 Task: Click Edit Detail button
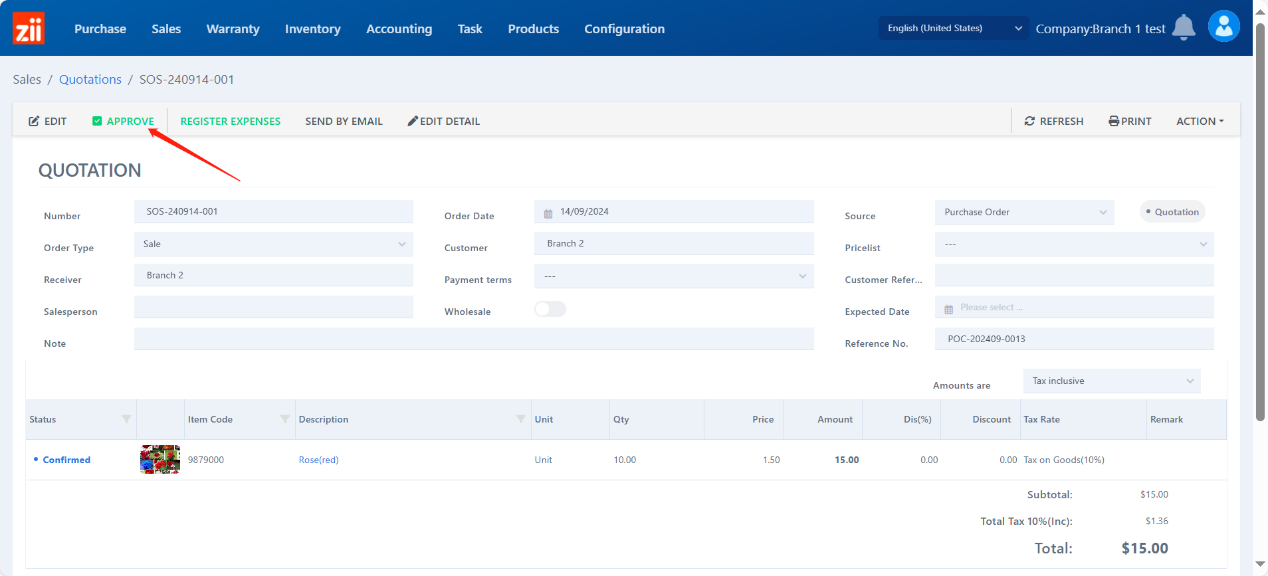(443, 121)
